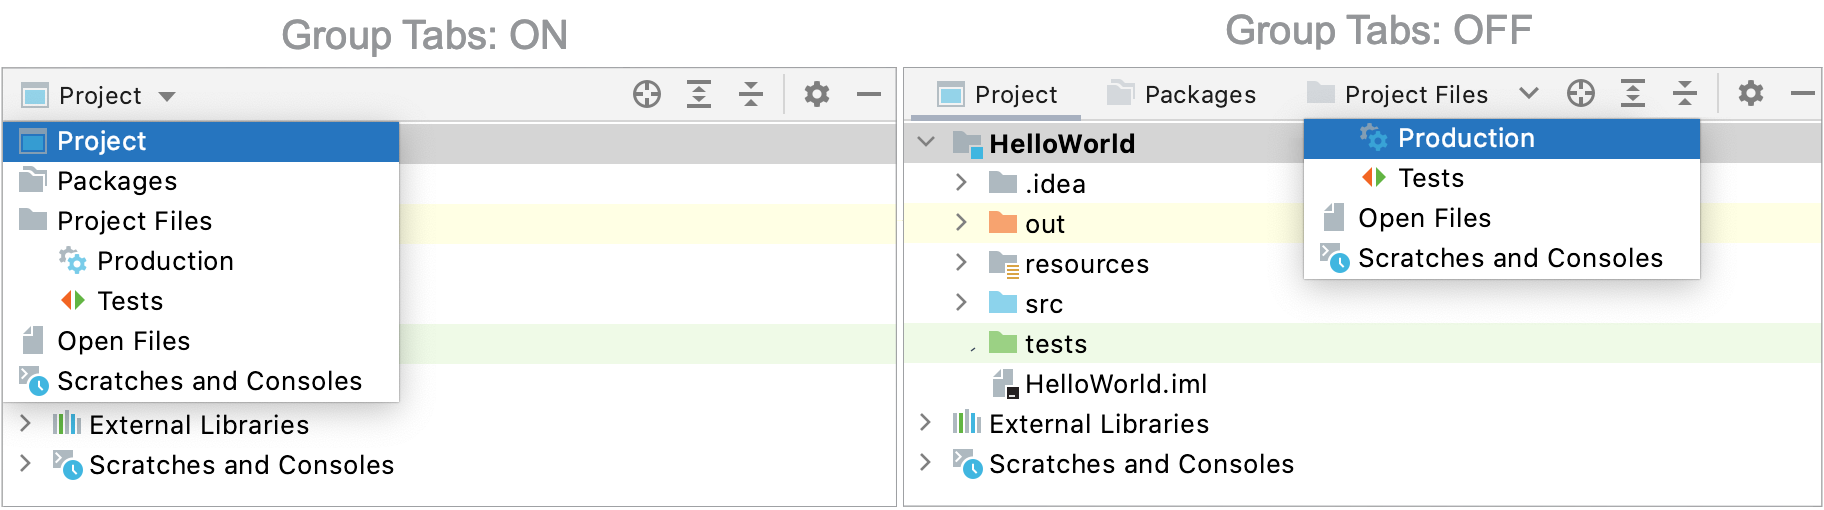Click Collapse All icon in right panel toolbar

point(1685,94)
